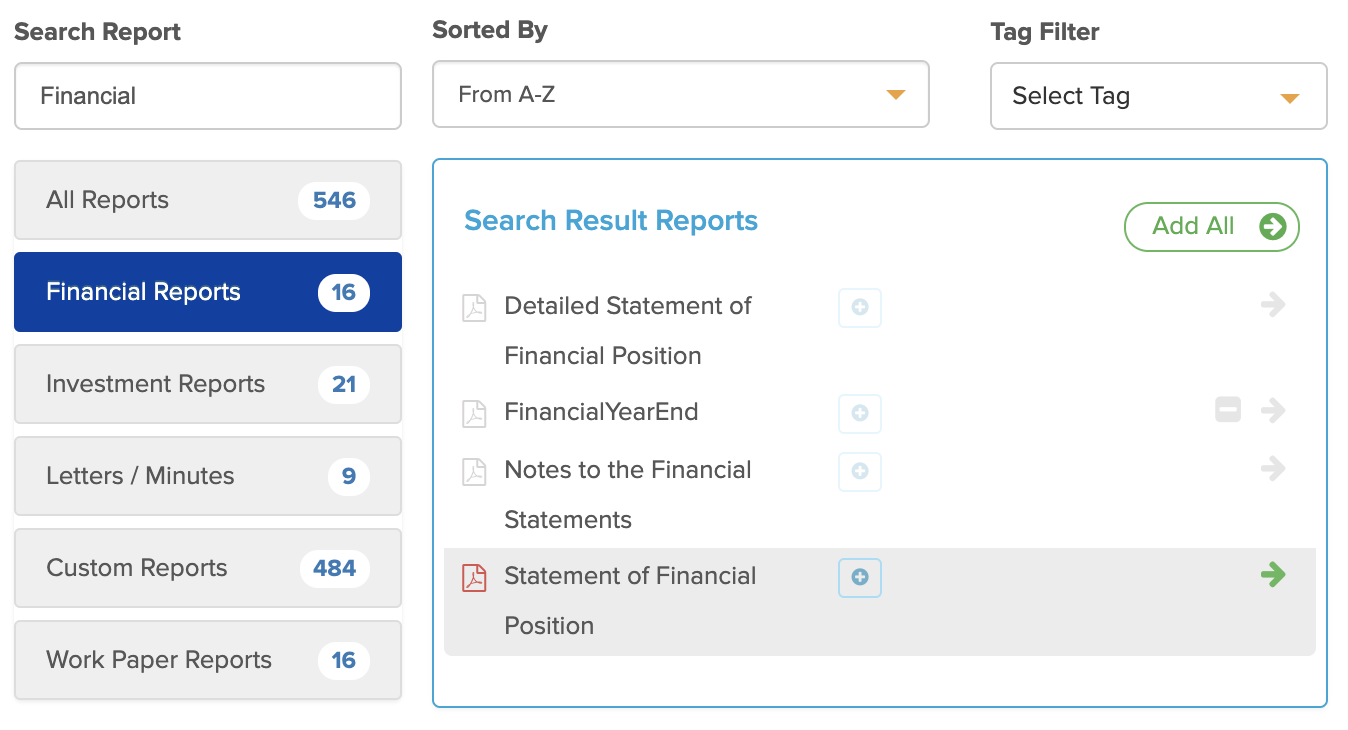Open the Work Paper Reports category
The image size is (1348, 730).
coord(208,660)
